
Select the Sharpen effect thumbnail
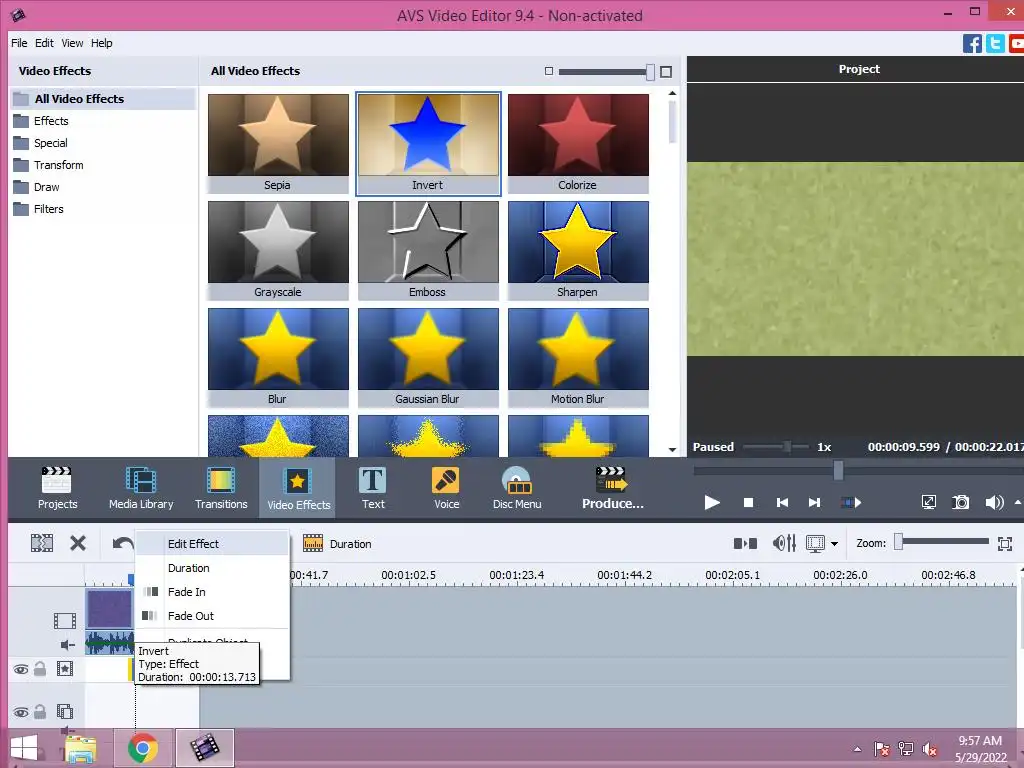578,250
